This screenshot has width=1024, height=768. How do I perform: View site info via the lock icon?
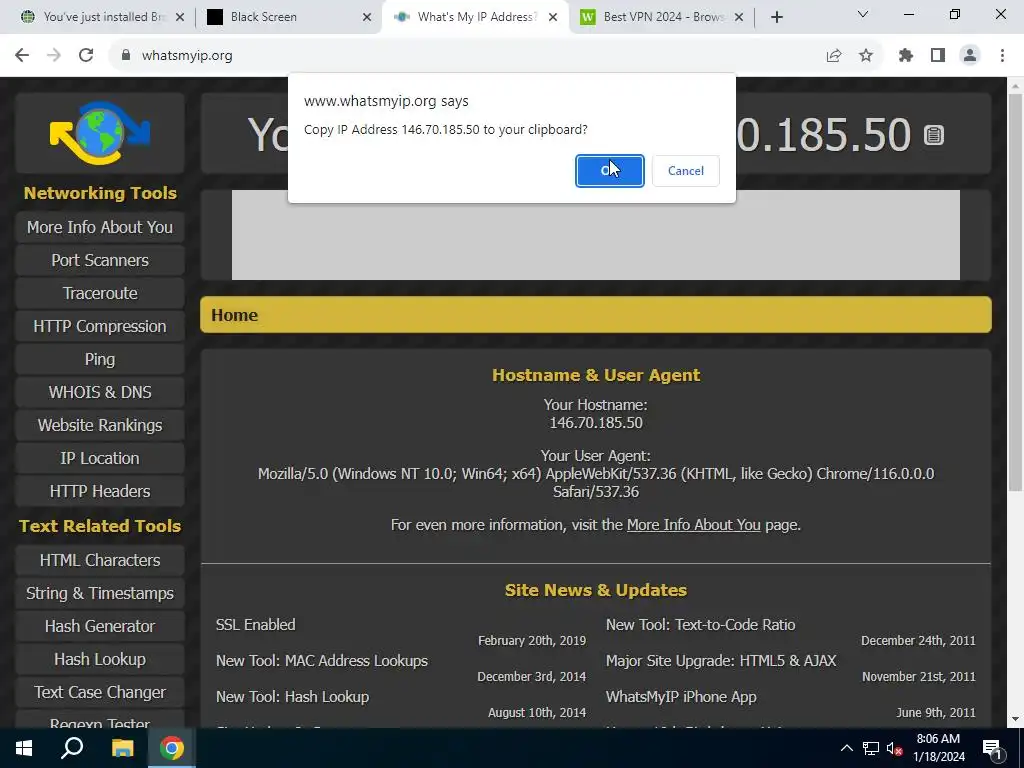[x=126, y=56]
